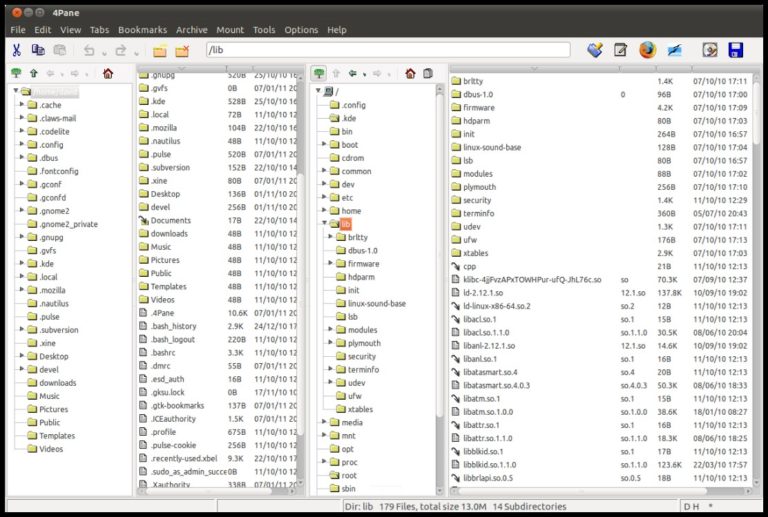The image size is (768, 517).
Task: Open the Redo history dropdown arrow
Action: coord(136,53)
